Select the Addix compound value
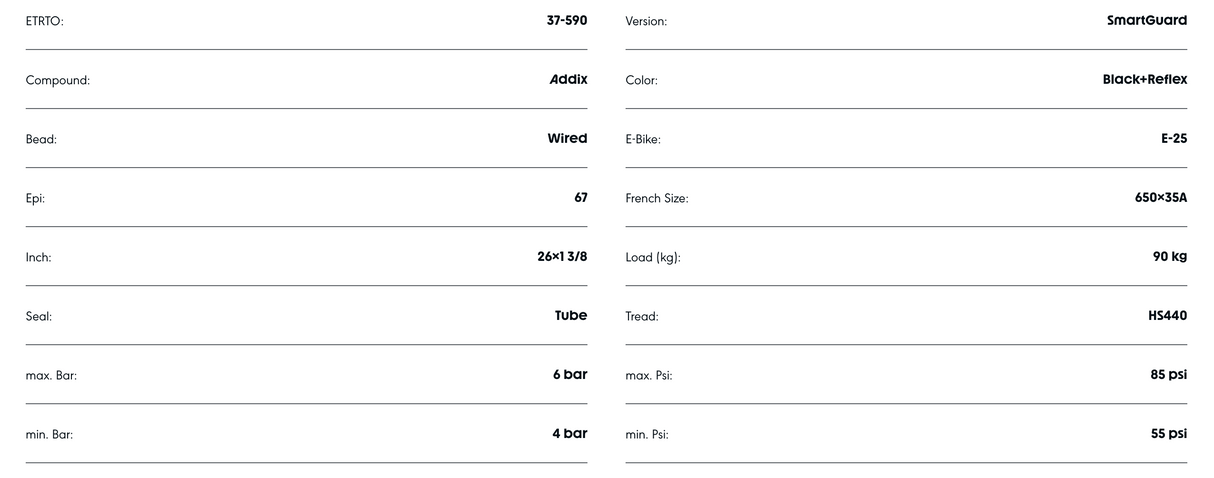 [x=568, y=79]
